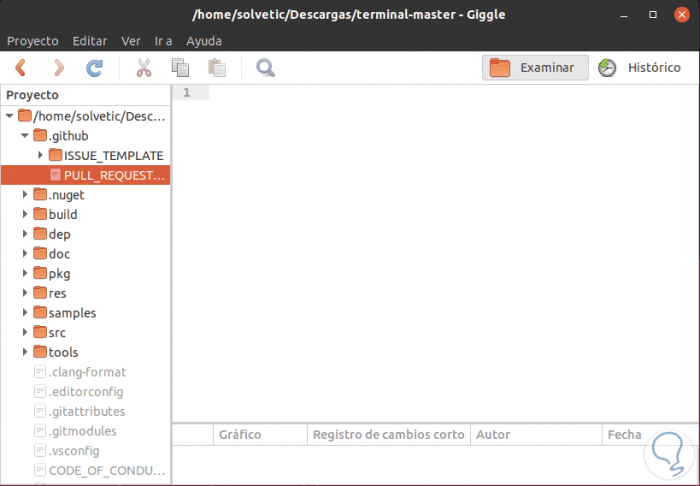This screenshot has height=486, width=700.
Task: Select the doc folder name
Action: [x=59, y=254]
